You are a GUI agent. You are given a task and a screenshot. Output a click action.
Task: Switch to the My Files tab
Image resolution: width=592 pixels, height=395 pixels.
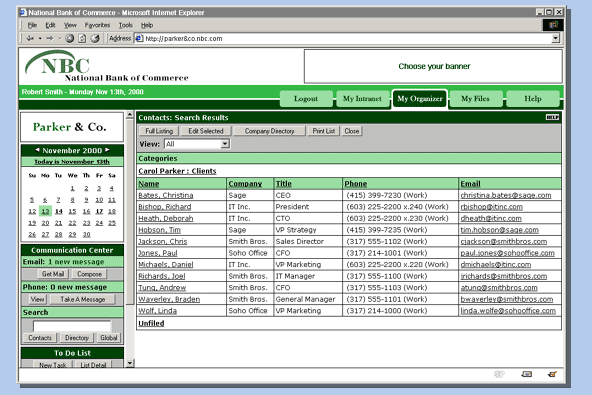point(475,99)
